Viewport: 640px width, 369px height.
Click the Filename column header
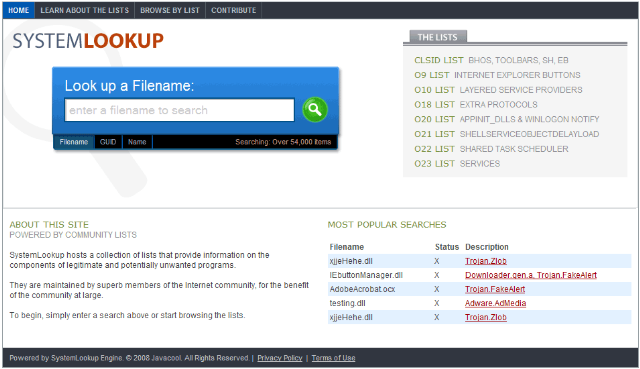(x=346, y=247)
